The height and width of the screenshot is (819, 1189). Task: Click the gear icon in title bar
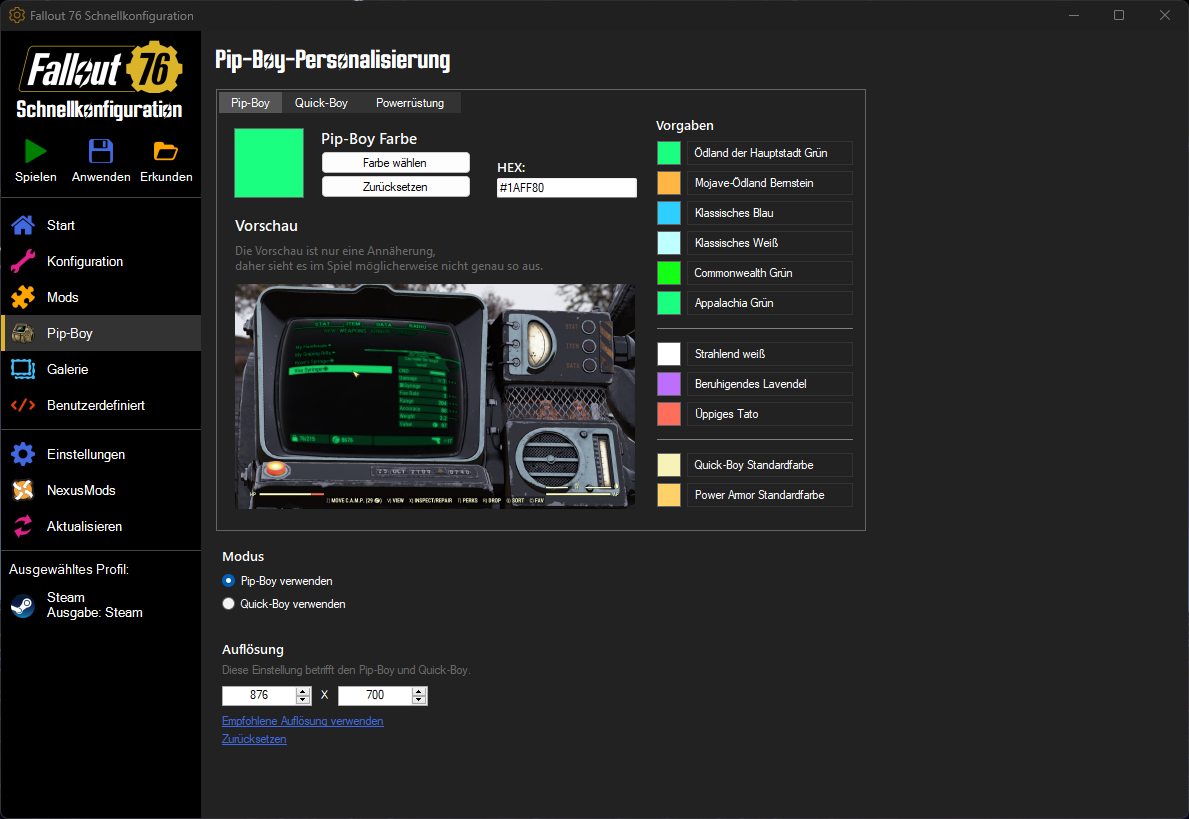coord(17,15)
